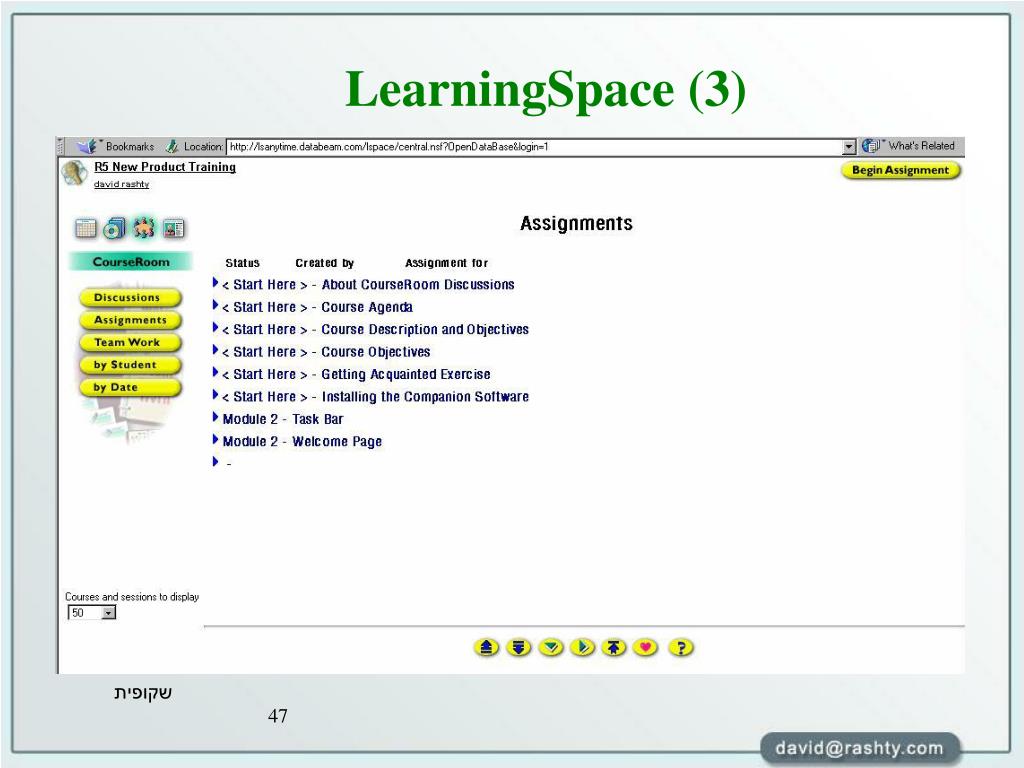Image resolution: width=1024 pixels, height=768 pixels.
Task: Select the CourseRoom people icon
Action: point(144,227)
